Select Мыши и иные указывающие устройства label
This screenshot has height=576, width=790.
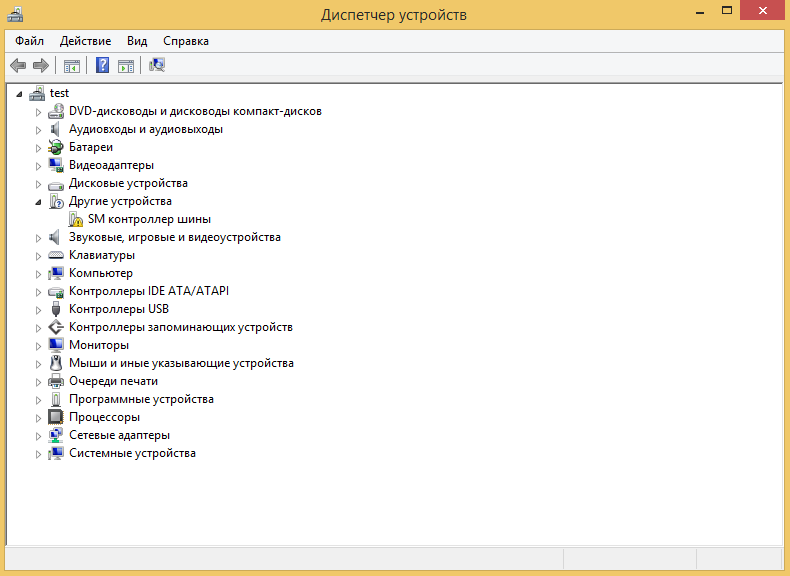[181, 363]
